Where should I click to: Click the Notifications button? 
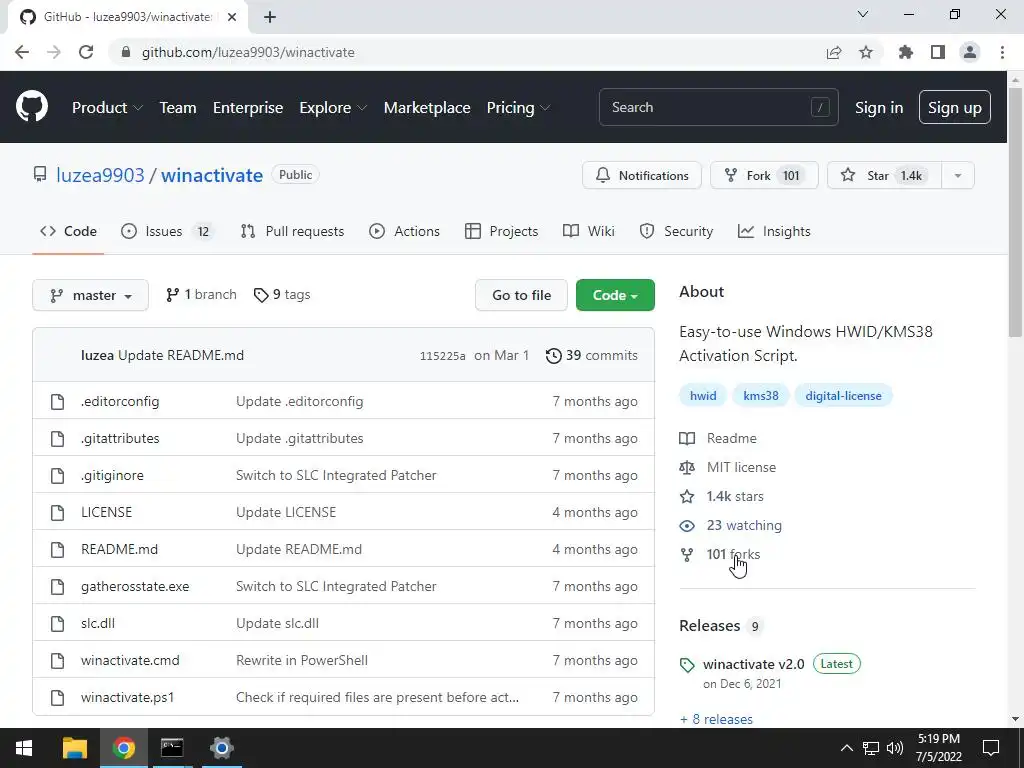[x=642, y=176]
